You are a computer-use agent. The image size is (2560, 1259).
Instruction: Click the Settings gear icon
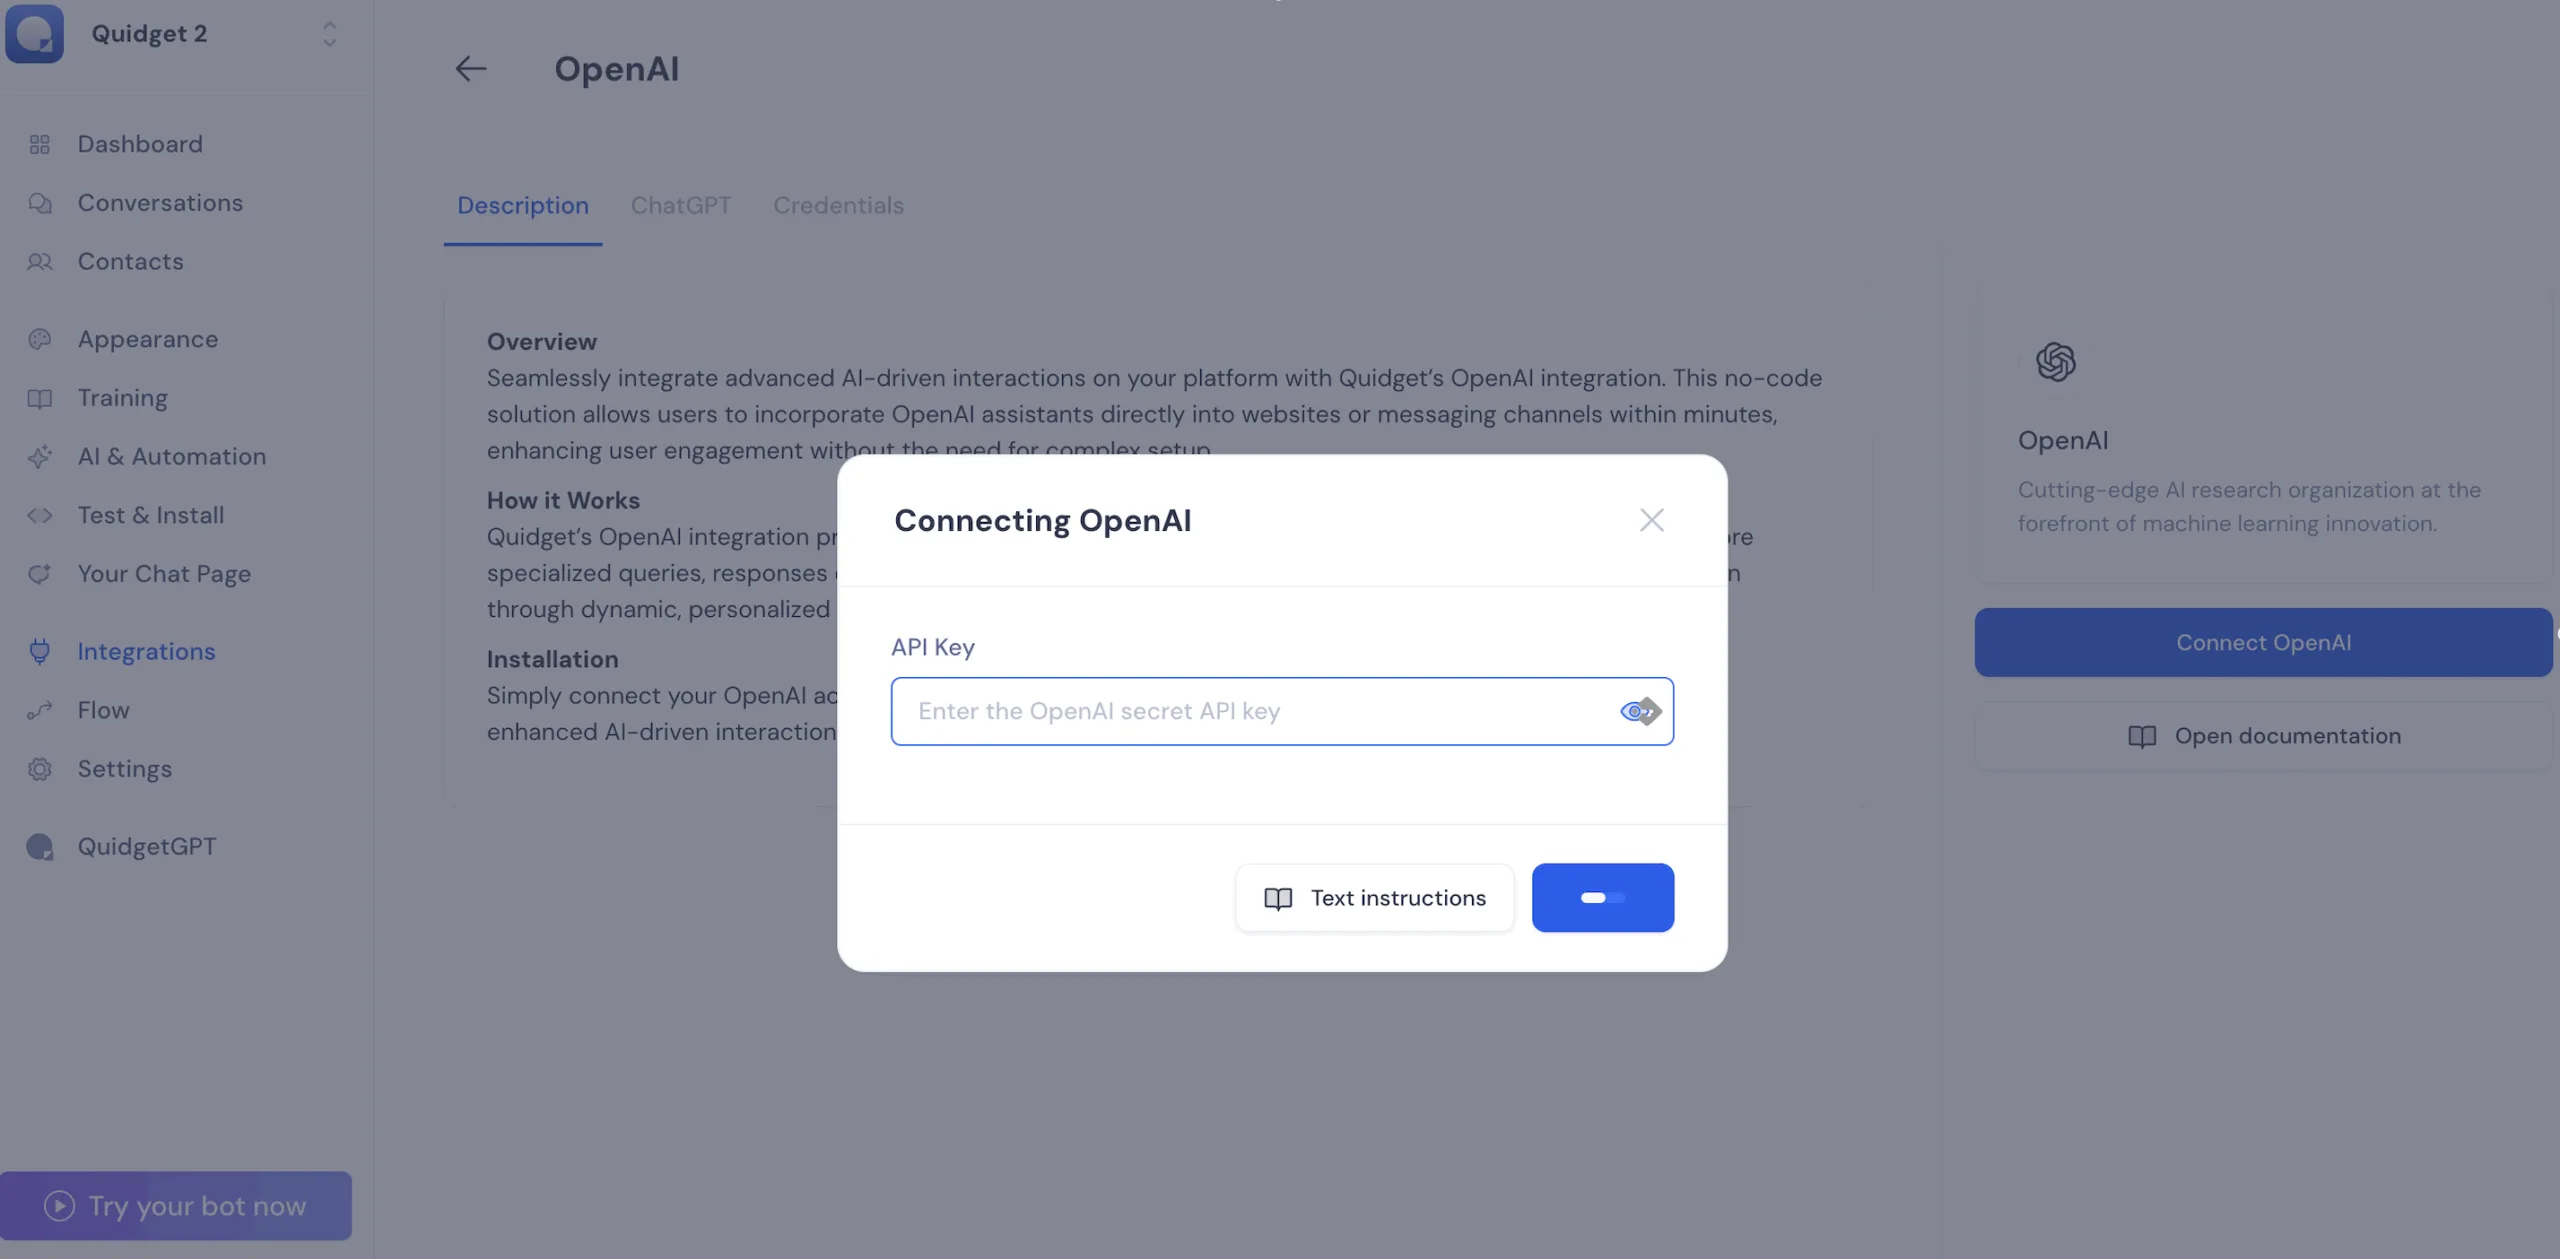40,769
